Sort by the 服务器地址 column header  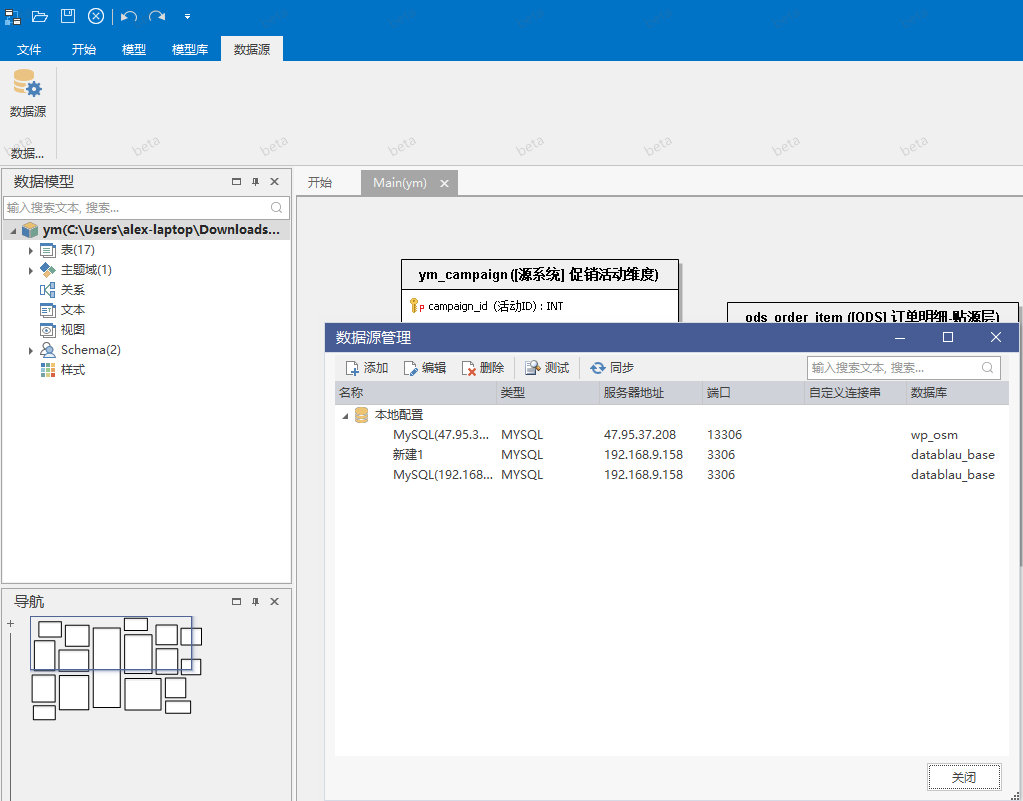[650, 393]
